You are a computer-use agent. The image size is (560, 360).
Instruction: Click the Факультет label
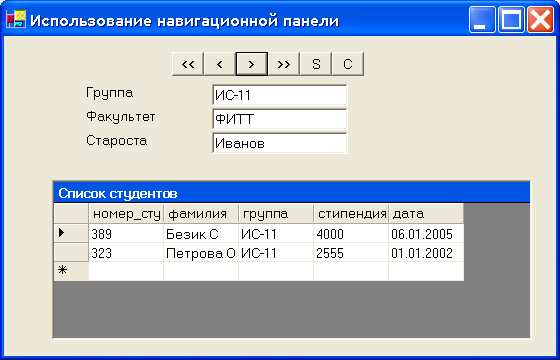pyautogui.click(x=121, y=117)
